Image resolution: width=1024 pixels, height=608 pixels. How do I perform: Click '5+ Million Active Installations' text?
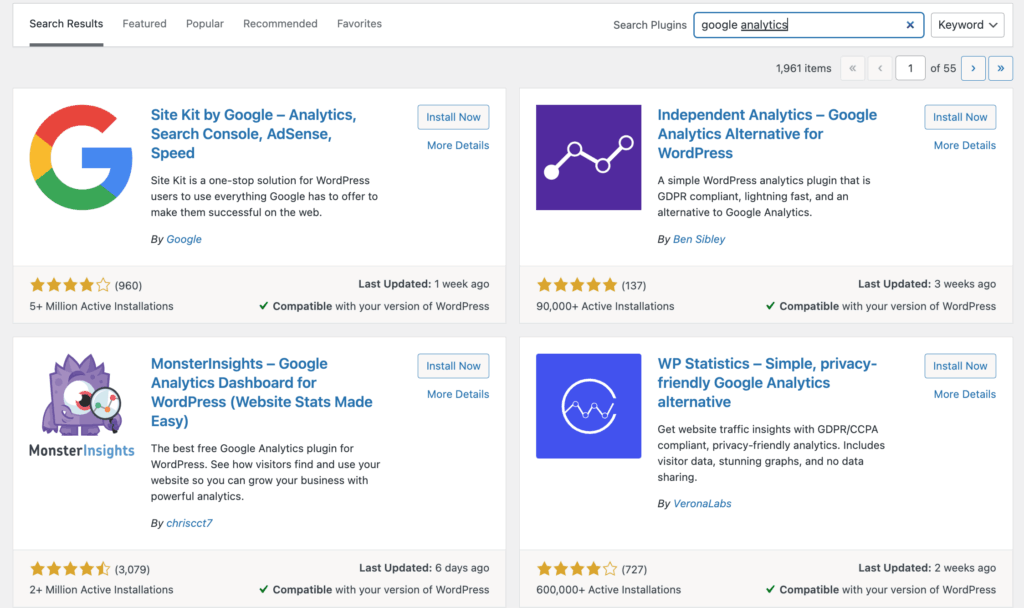point(101,306)
